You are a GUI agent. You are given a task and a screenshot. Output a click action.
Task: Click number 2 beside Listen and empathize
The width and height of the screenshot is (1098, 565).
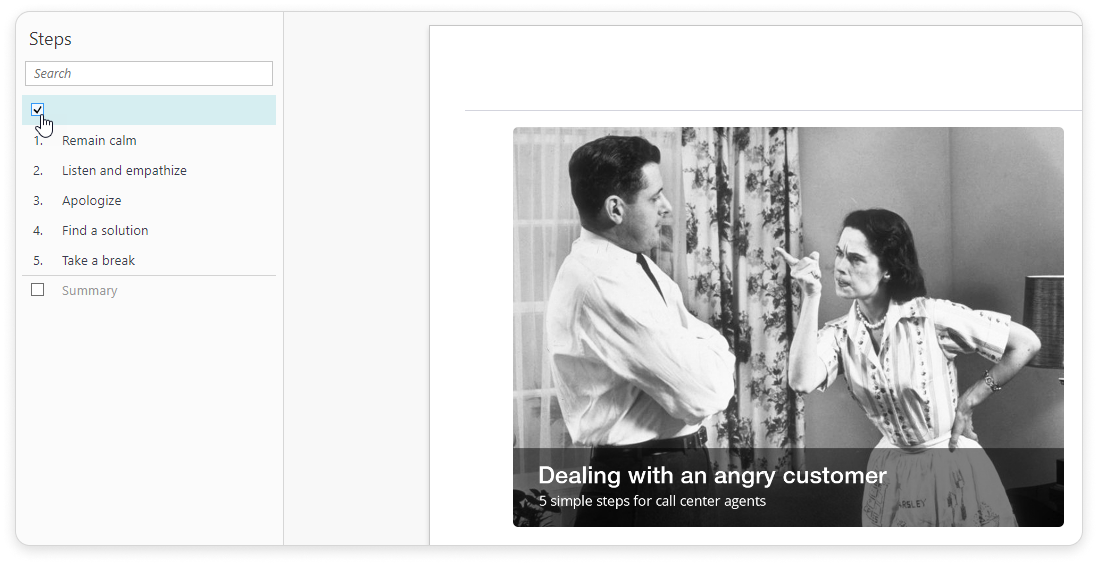click(38, 171)
